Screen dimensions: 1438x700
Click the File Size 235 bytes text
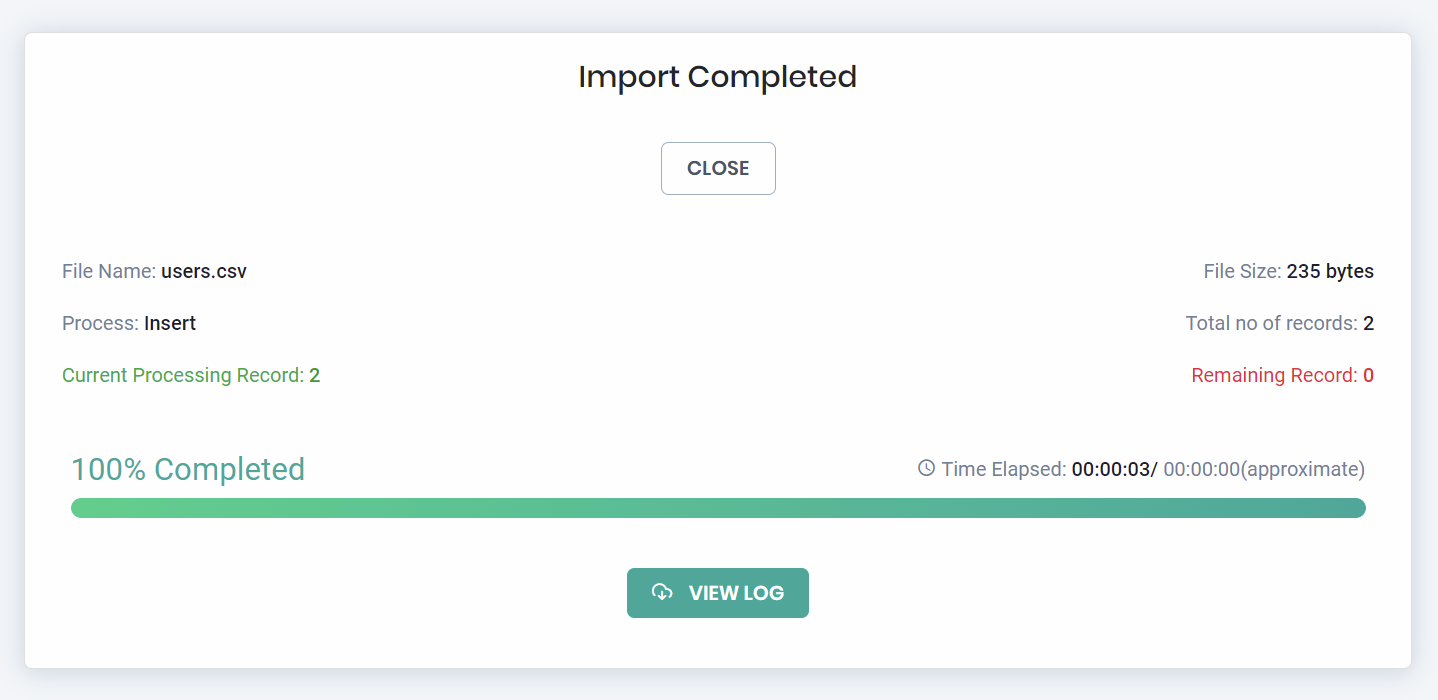pos(1289,271)
